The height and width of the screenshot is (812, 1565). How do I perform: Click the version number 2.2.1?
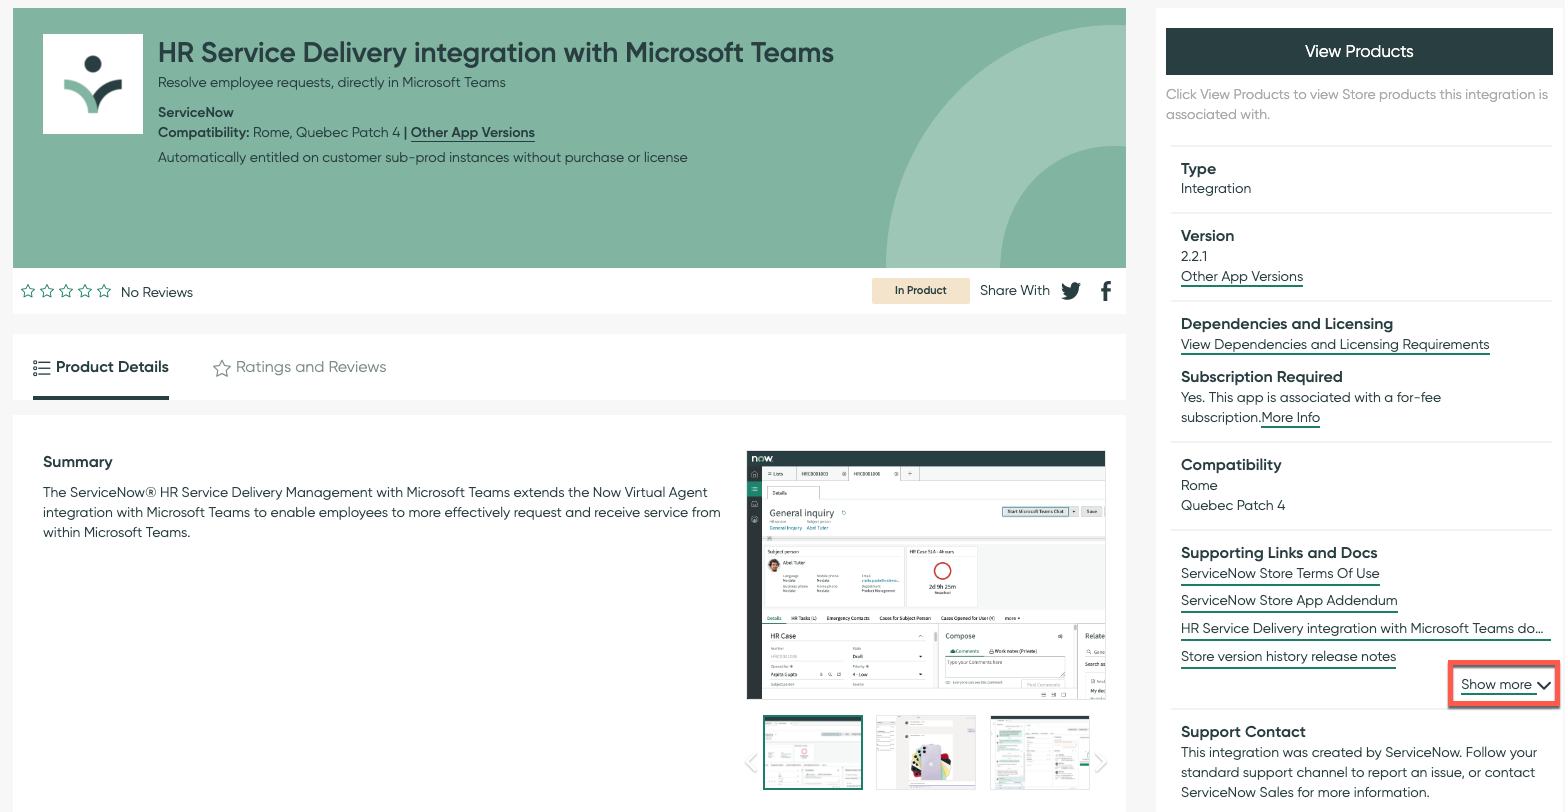[x=1194, y=256]
